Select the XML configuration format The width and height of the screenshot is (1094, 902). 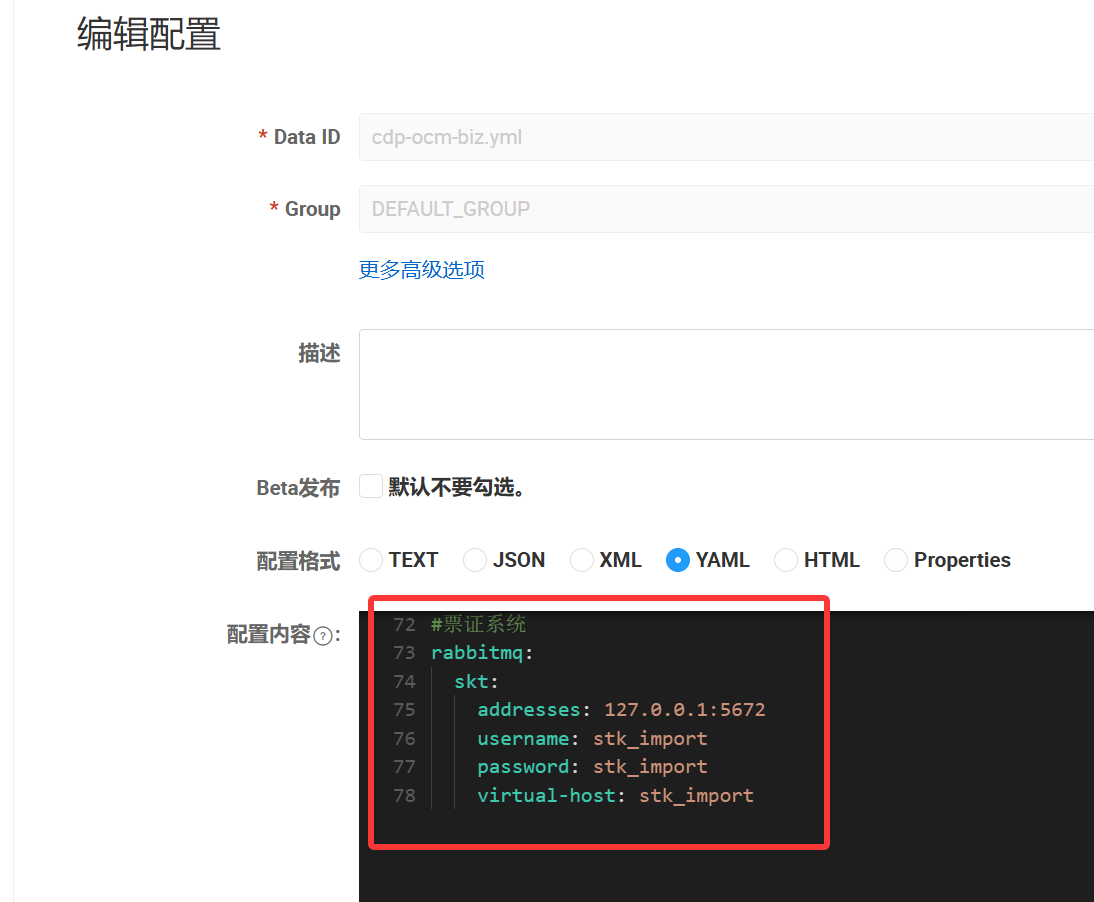coord(581,560)
